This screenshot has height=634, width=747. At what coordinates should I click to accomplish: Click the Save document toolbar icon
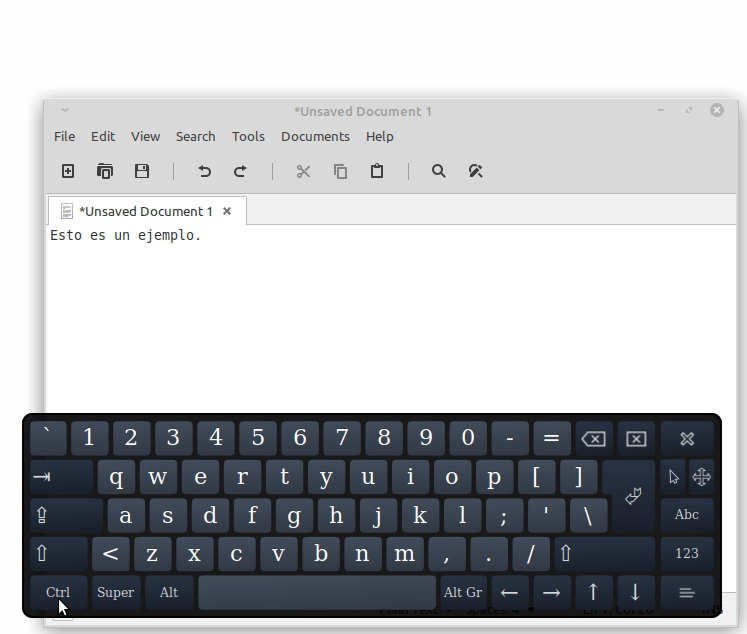point(142,171)
